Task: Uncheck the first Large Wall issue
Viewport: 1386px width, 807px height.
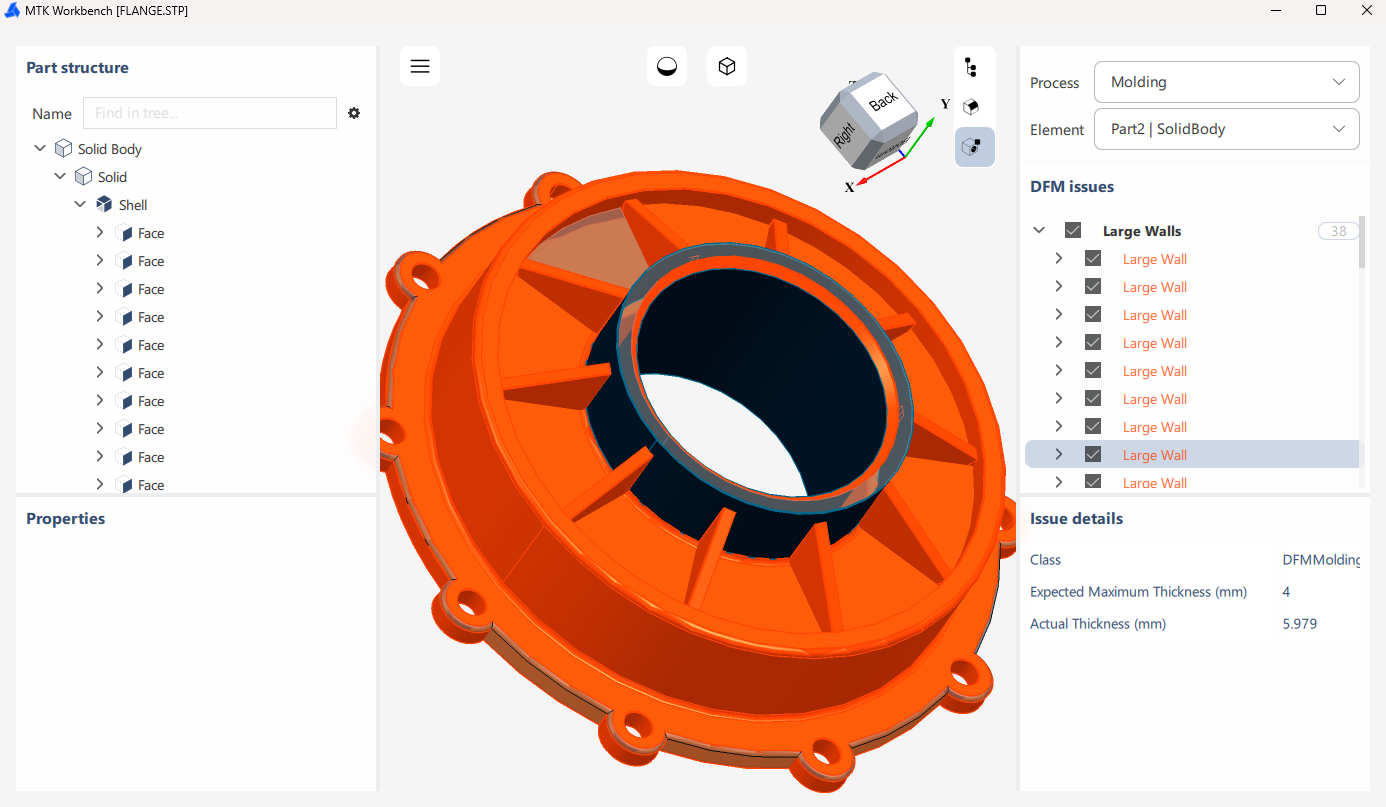Action: click(1093, 258)
